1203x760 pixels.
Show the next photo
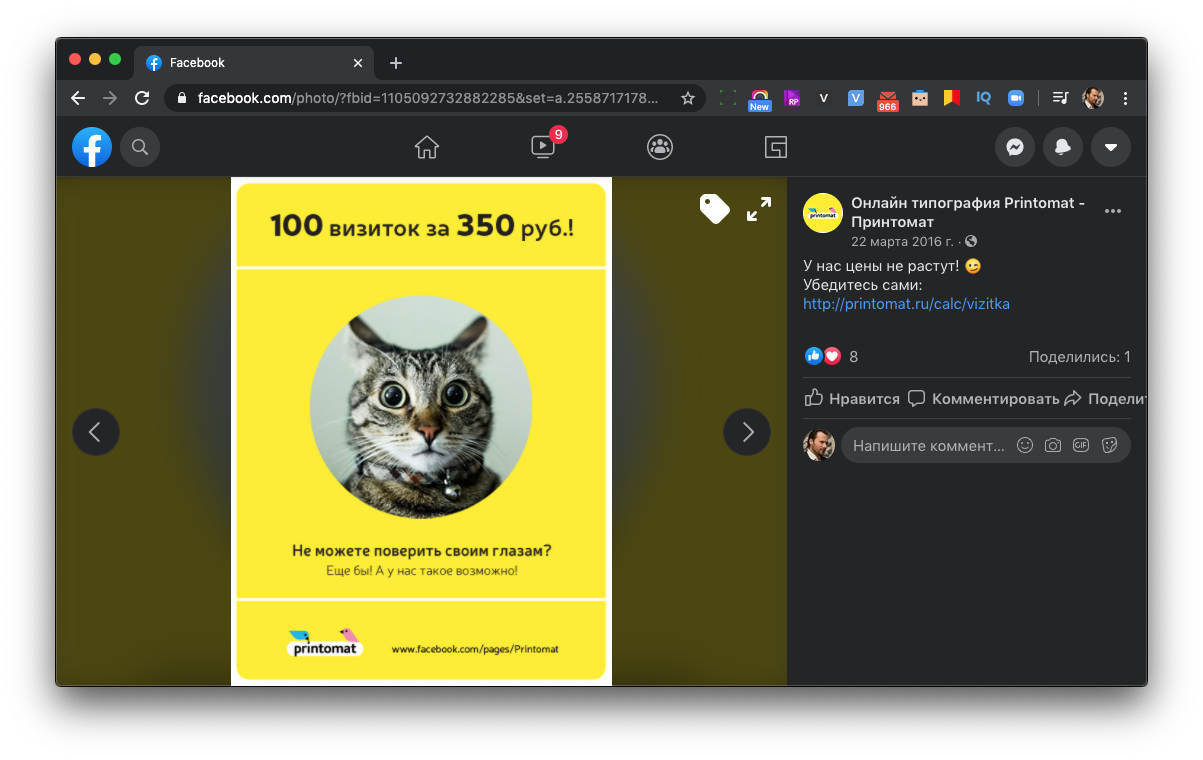click(747, 432)
